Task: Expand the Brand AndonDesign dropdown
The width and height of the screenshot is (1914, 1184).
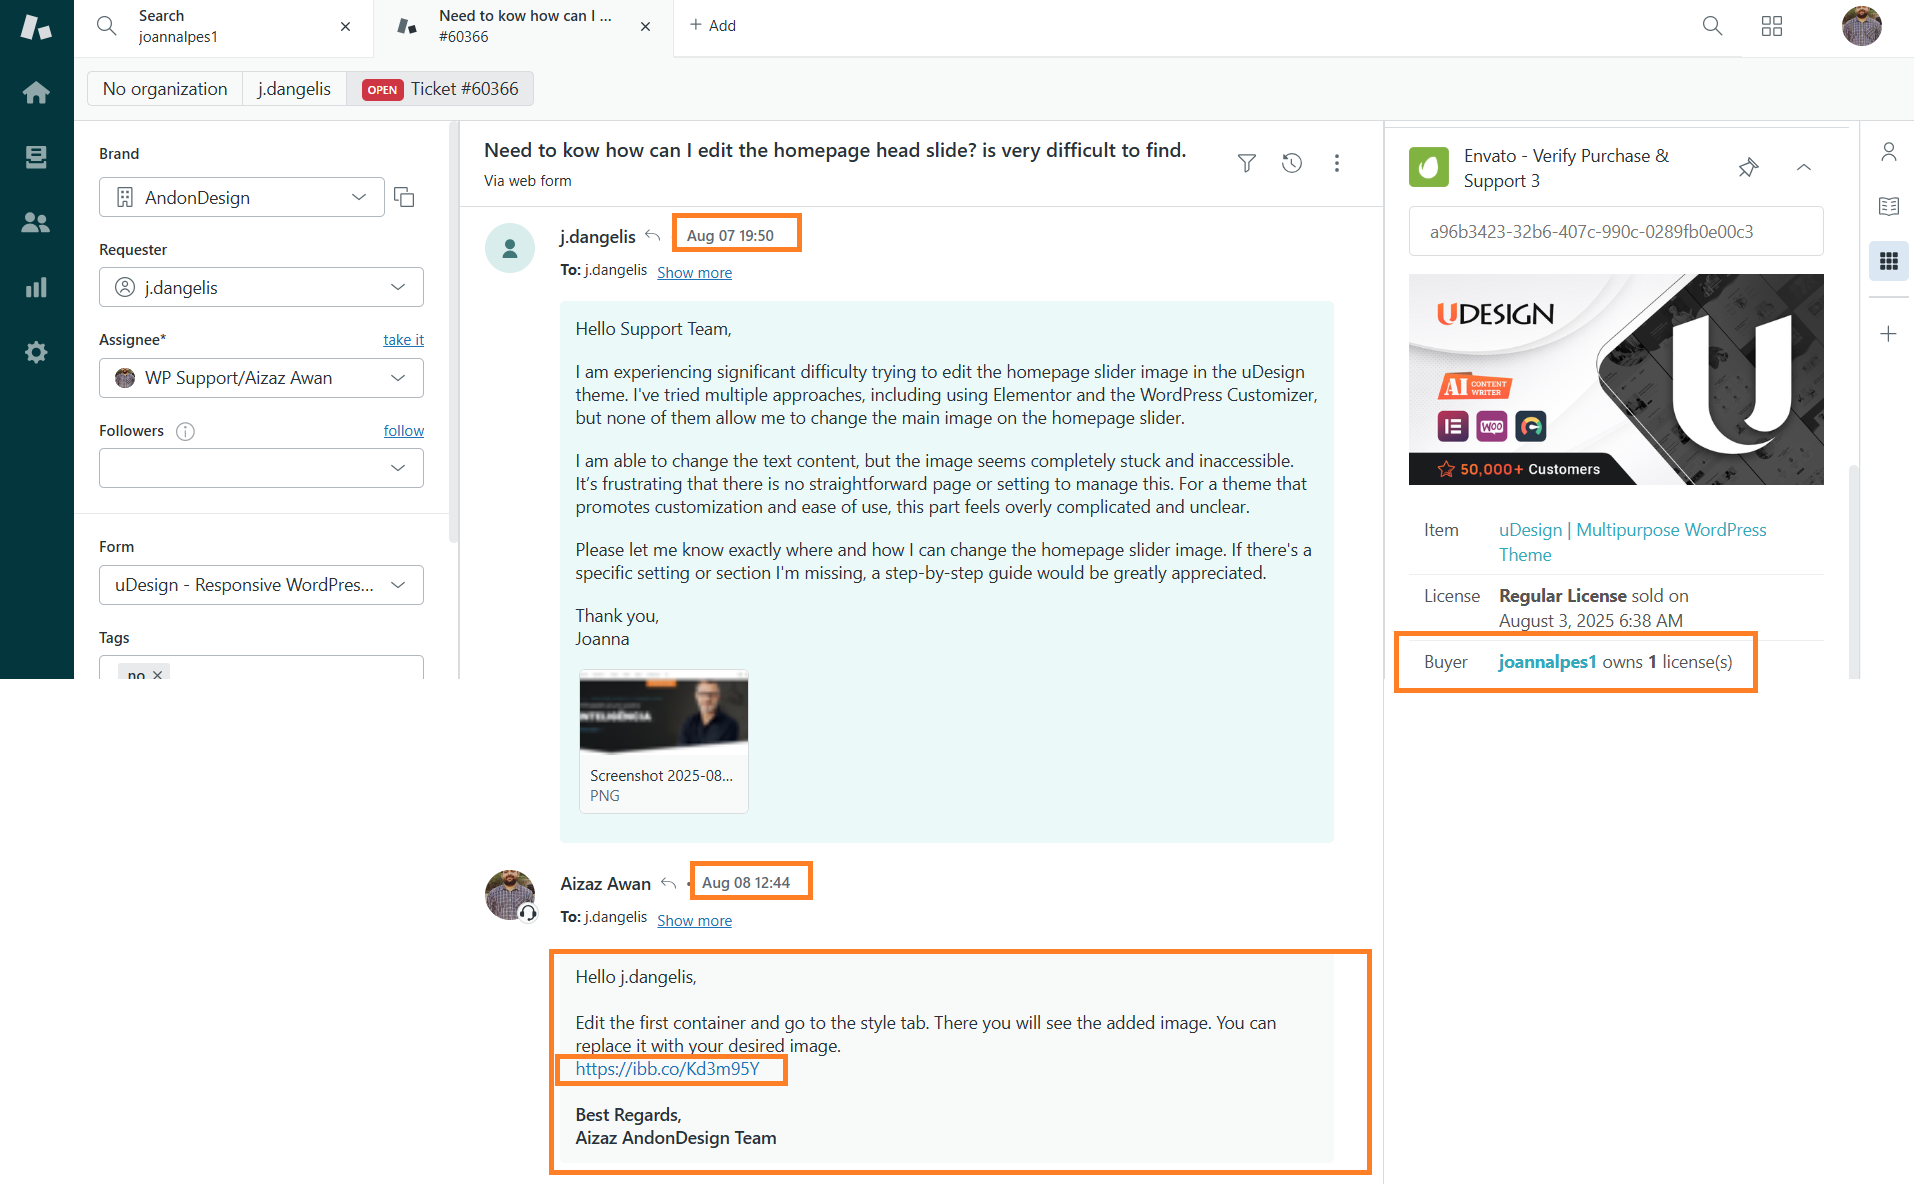Action: pos(242,197)
